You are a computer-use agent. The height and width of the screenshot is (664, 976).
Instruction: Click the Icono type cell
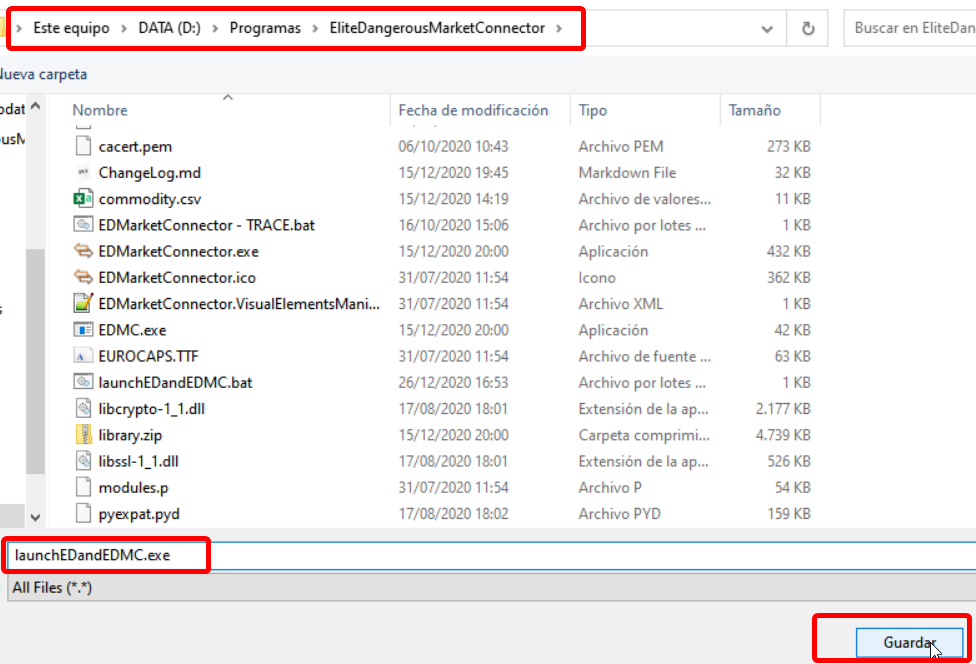597,278
